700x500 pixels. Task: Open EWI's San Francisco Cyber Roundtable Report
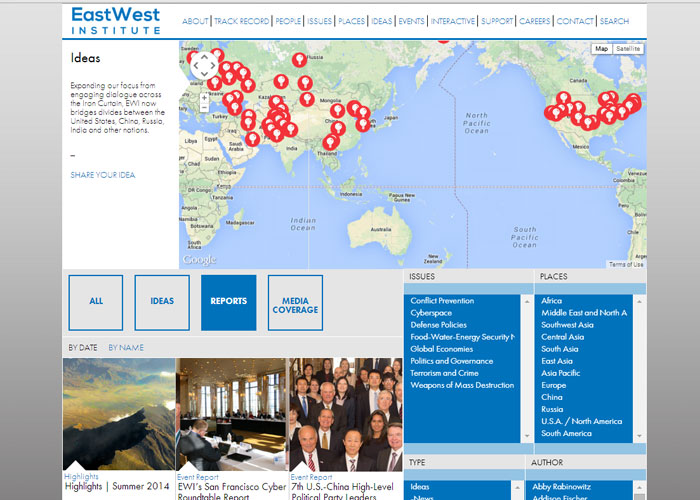(x=231, y=491)
